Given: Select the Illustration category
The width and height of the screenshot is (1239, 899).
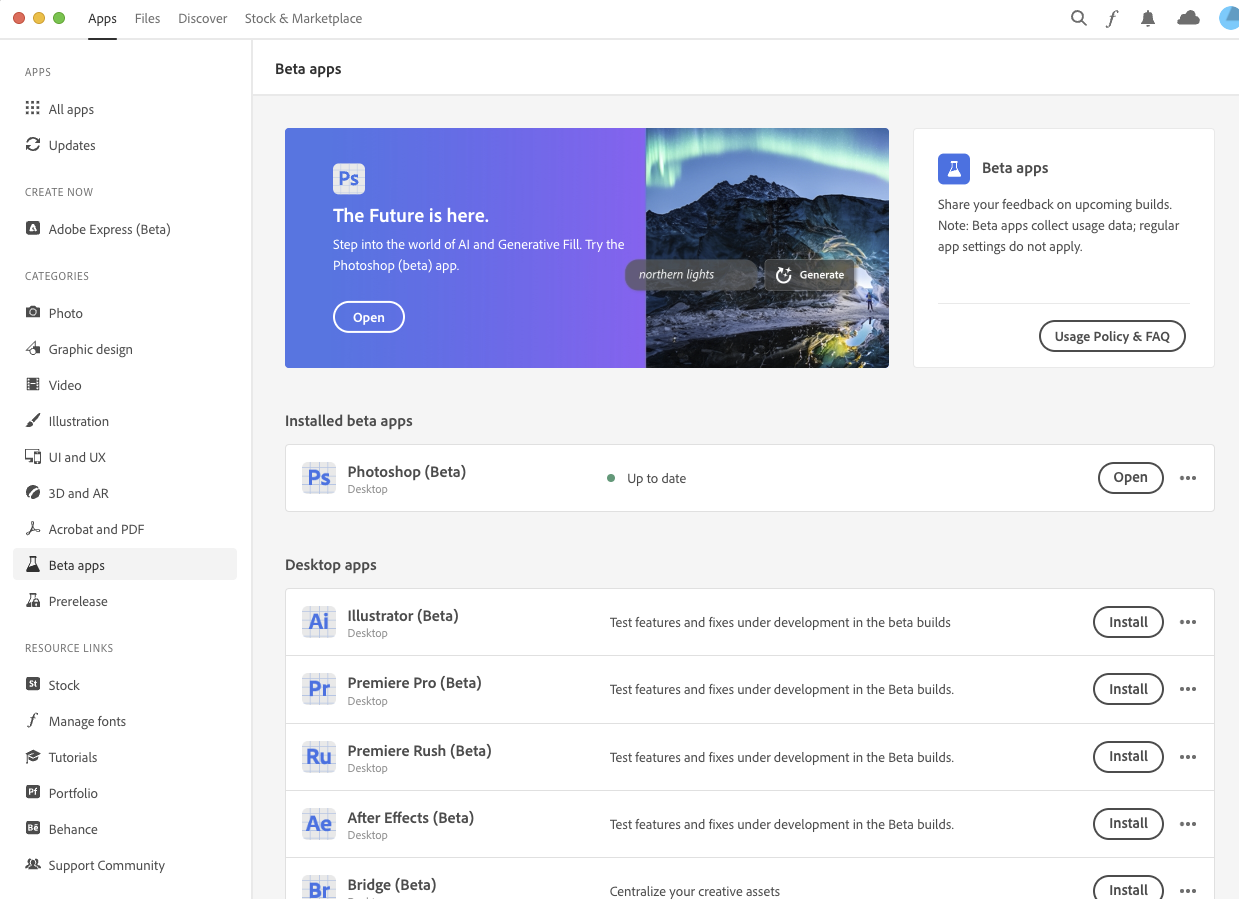Looking at the screenshot, I should tap(125, 421).
